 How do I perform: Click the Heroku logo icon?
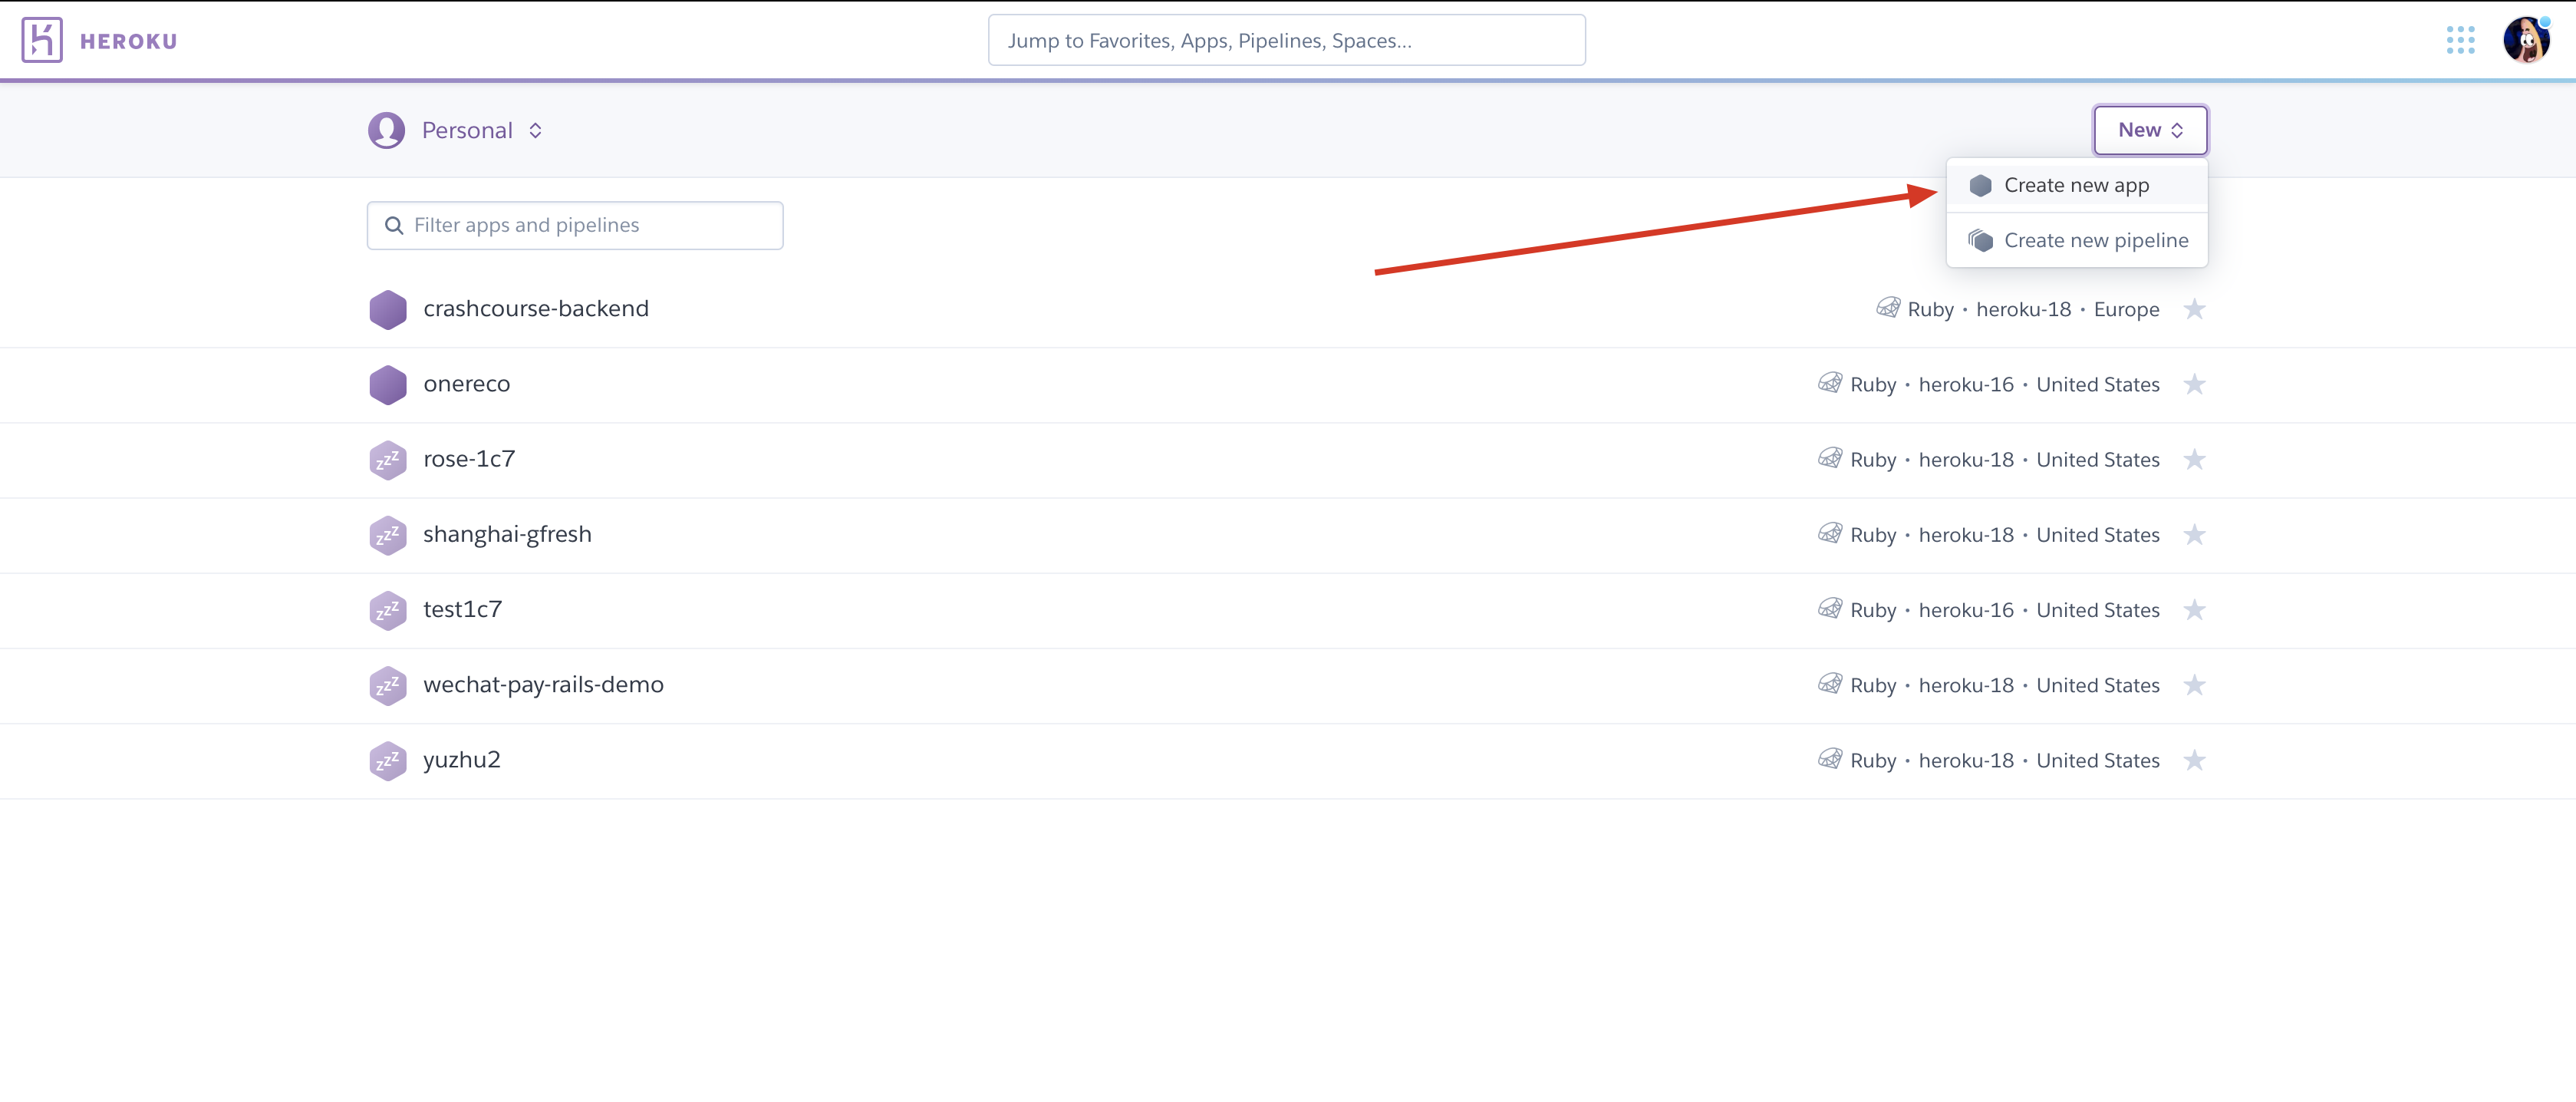pos(42,40)
